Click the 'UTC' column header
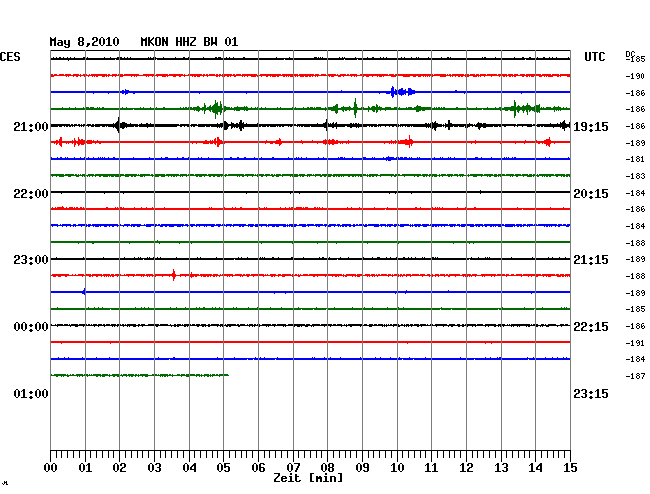This screenshot has height=494, width=650. click(x=594, y=57)
